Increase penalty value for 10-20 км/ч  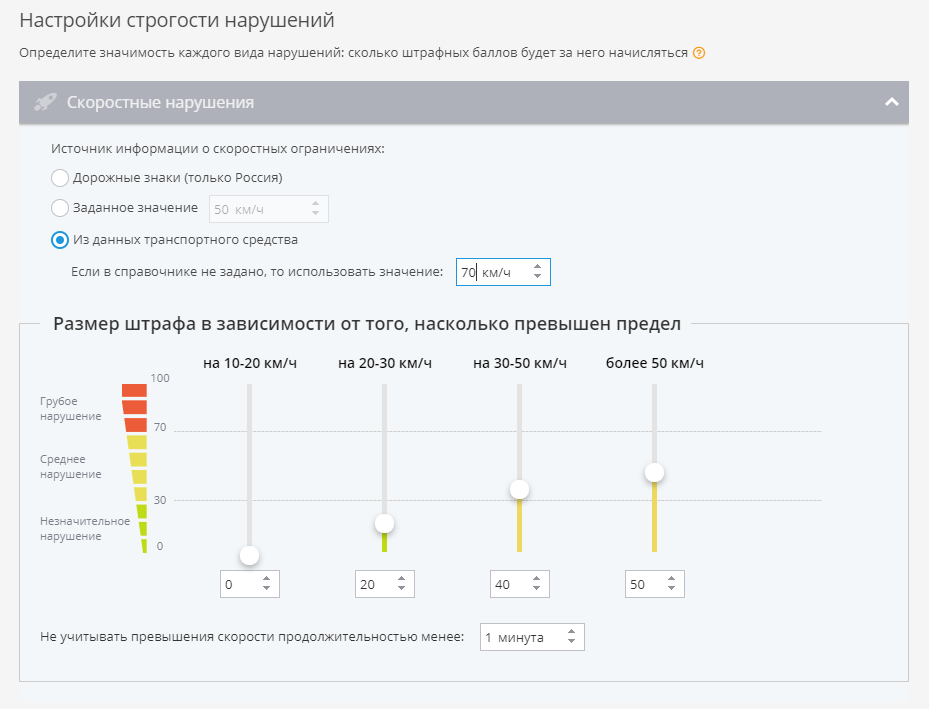(266, 580)
